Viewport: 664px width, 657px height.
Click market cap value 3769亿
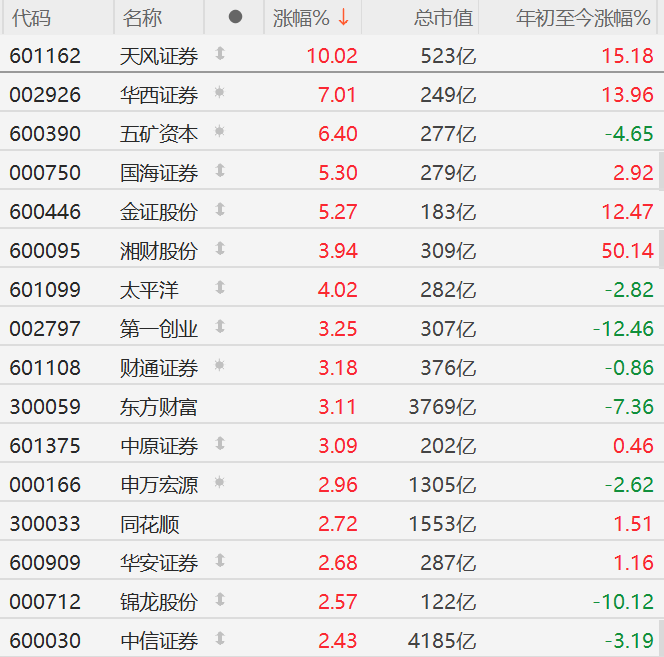pos(443,407)
